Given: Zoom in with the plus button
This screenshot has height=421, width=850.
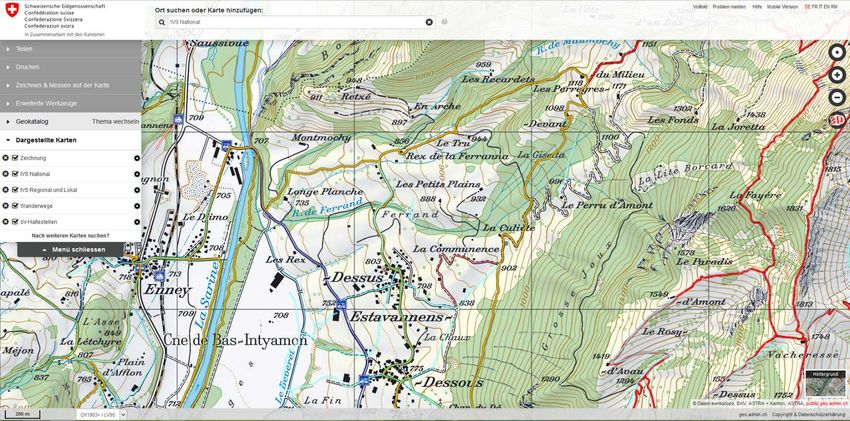Looking at the screenshot, I should point(837,75).
